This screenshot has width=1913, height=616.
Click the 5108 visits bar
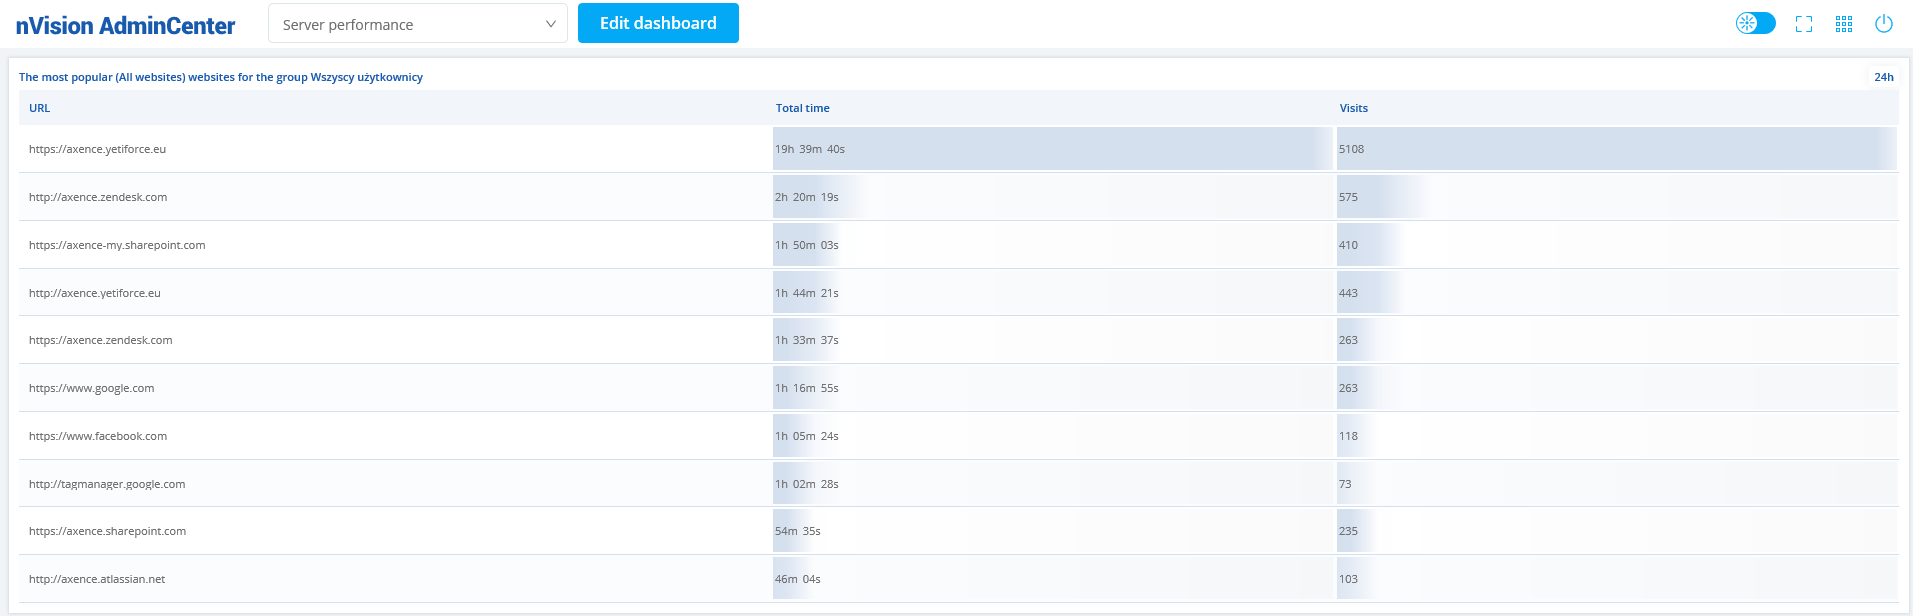(1615, 149)
